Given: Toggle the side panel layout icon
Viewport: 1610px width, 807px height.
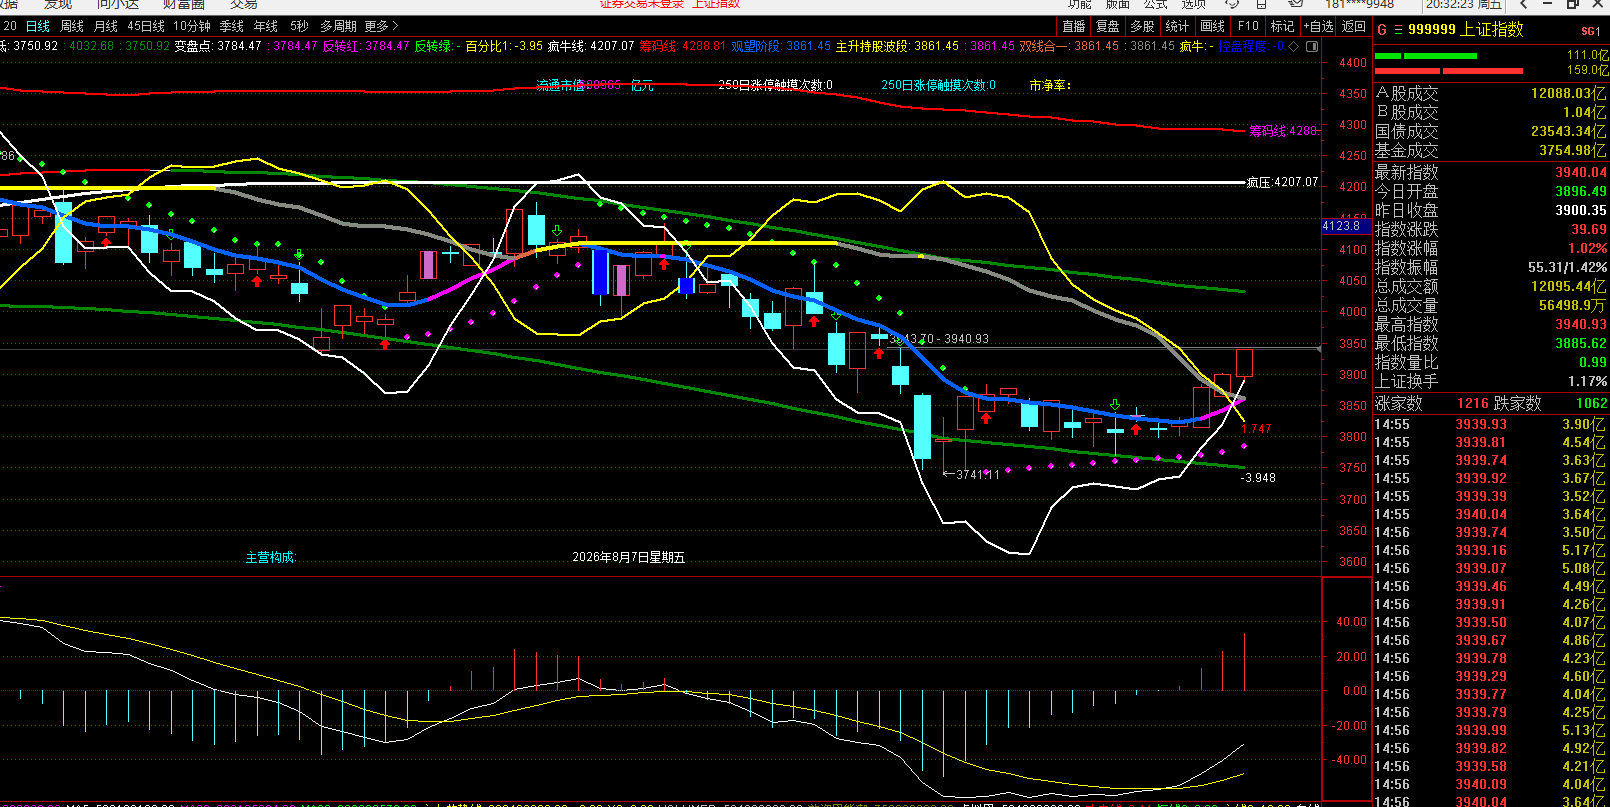Looking at the screenshot, I should tap(1313, 46).
